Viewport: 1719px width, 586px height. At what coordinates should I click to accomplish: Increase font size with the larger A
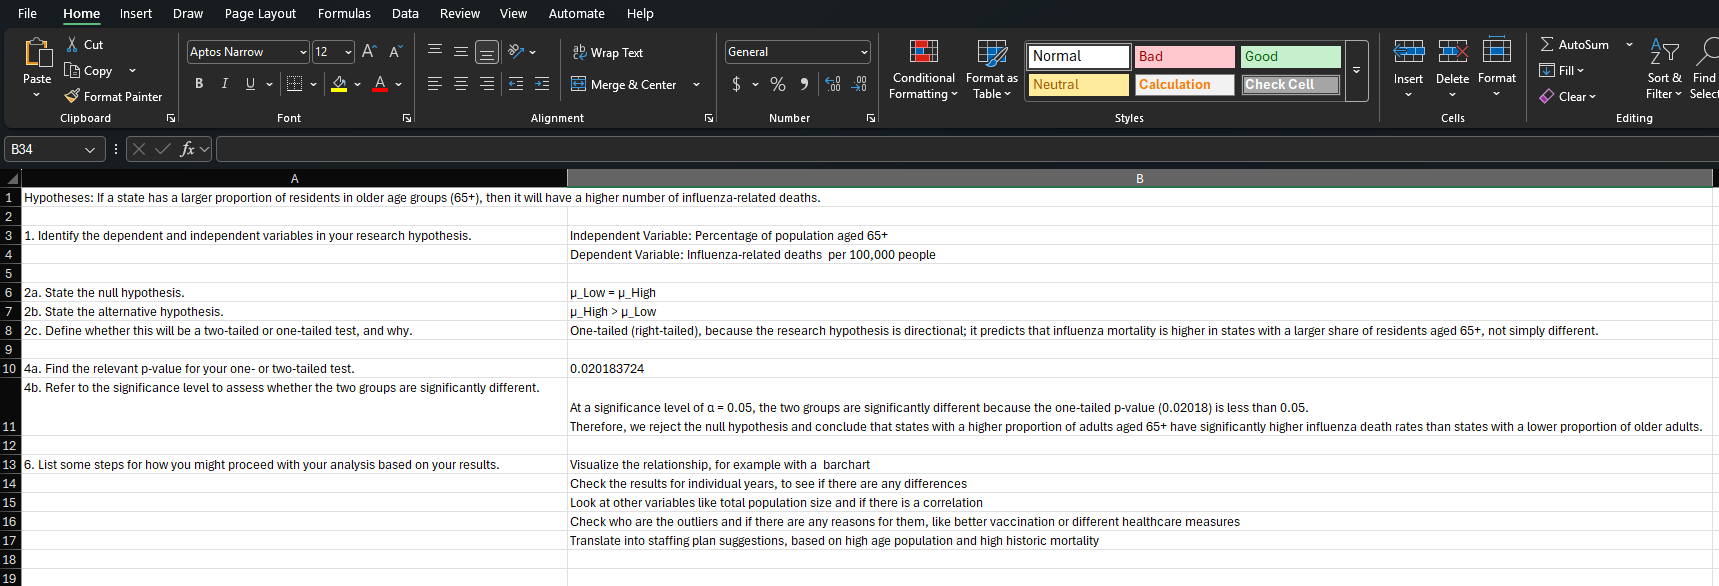coord(369,52)
